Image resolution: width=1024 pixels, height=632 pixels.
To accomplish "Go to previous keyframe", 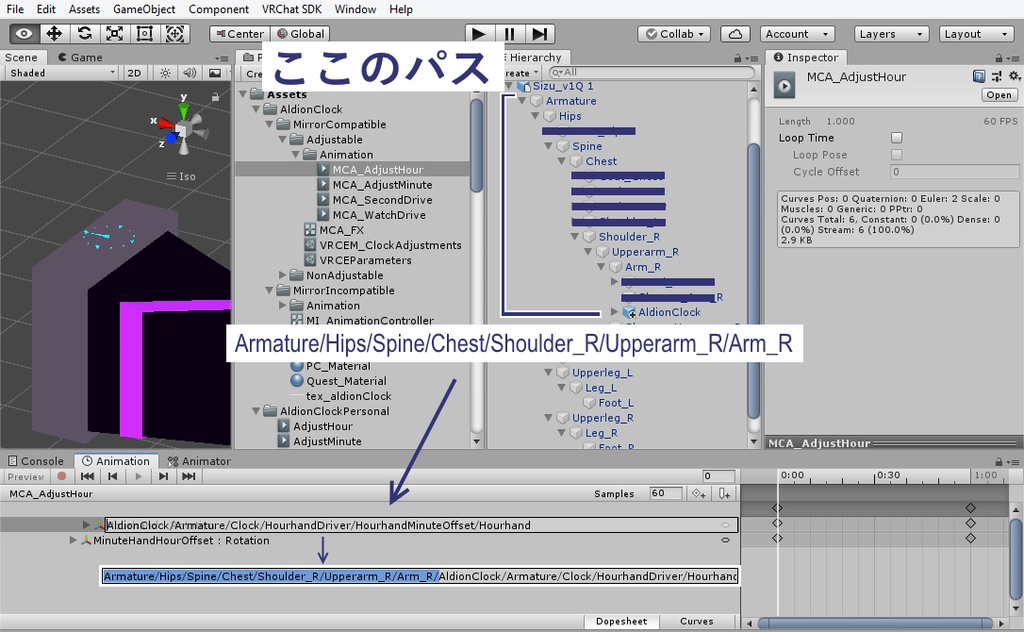I will coord(112,476).
